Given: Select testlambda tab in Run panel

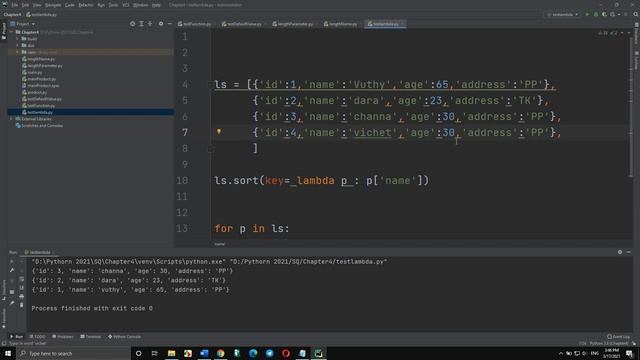Looking at the screenshot, I should point(40,252).
